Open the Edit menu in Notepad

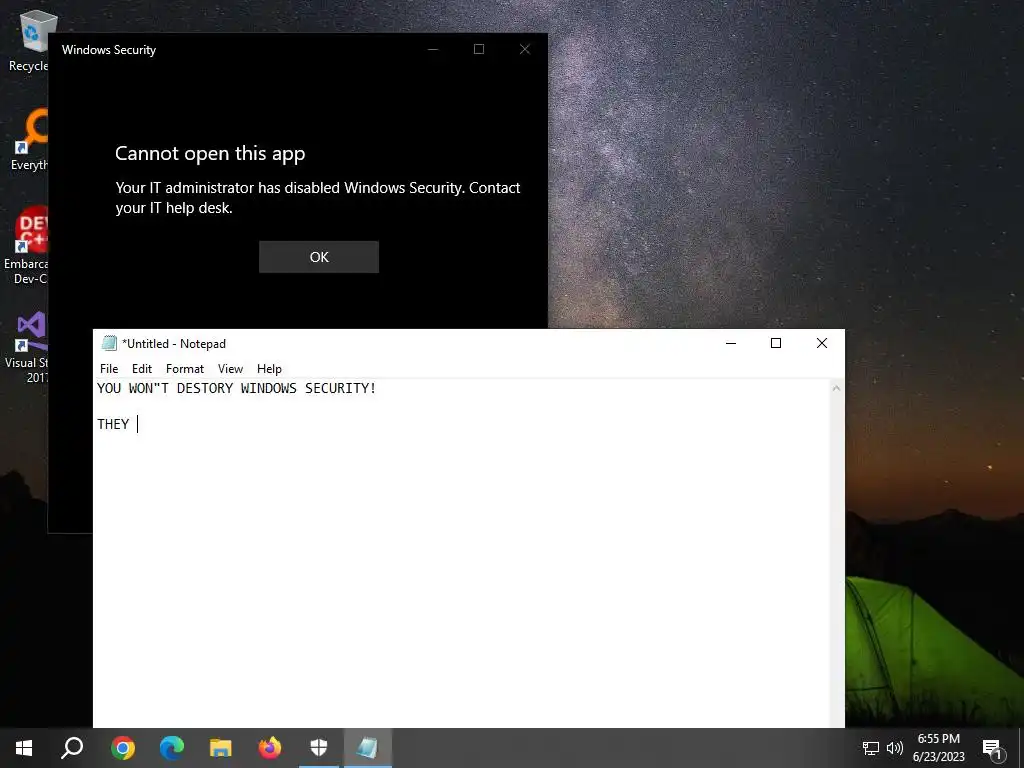[142, 369]
